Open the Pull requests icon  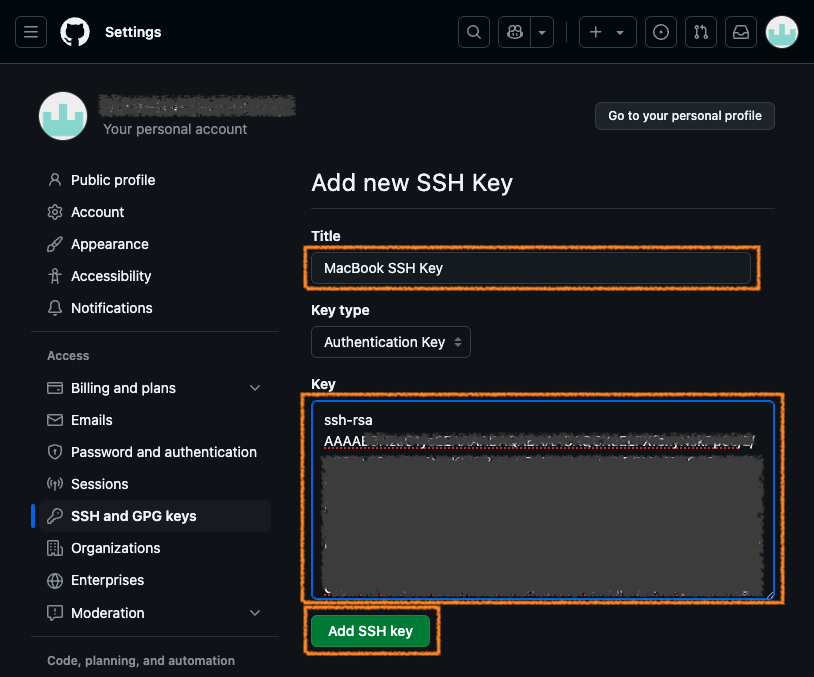pyautogui.click(x=701, y=32)
